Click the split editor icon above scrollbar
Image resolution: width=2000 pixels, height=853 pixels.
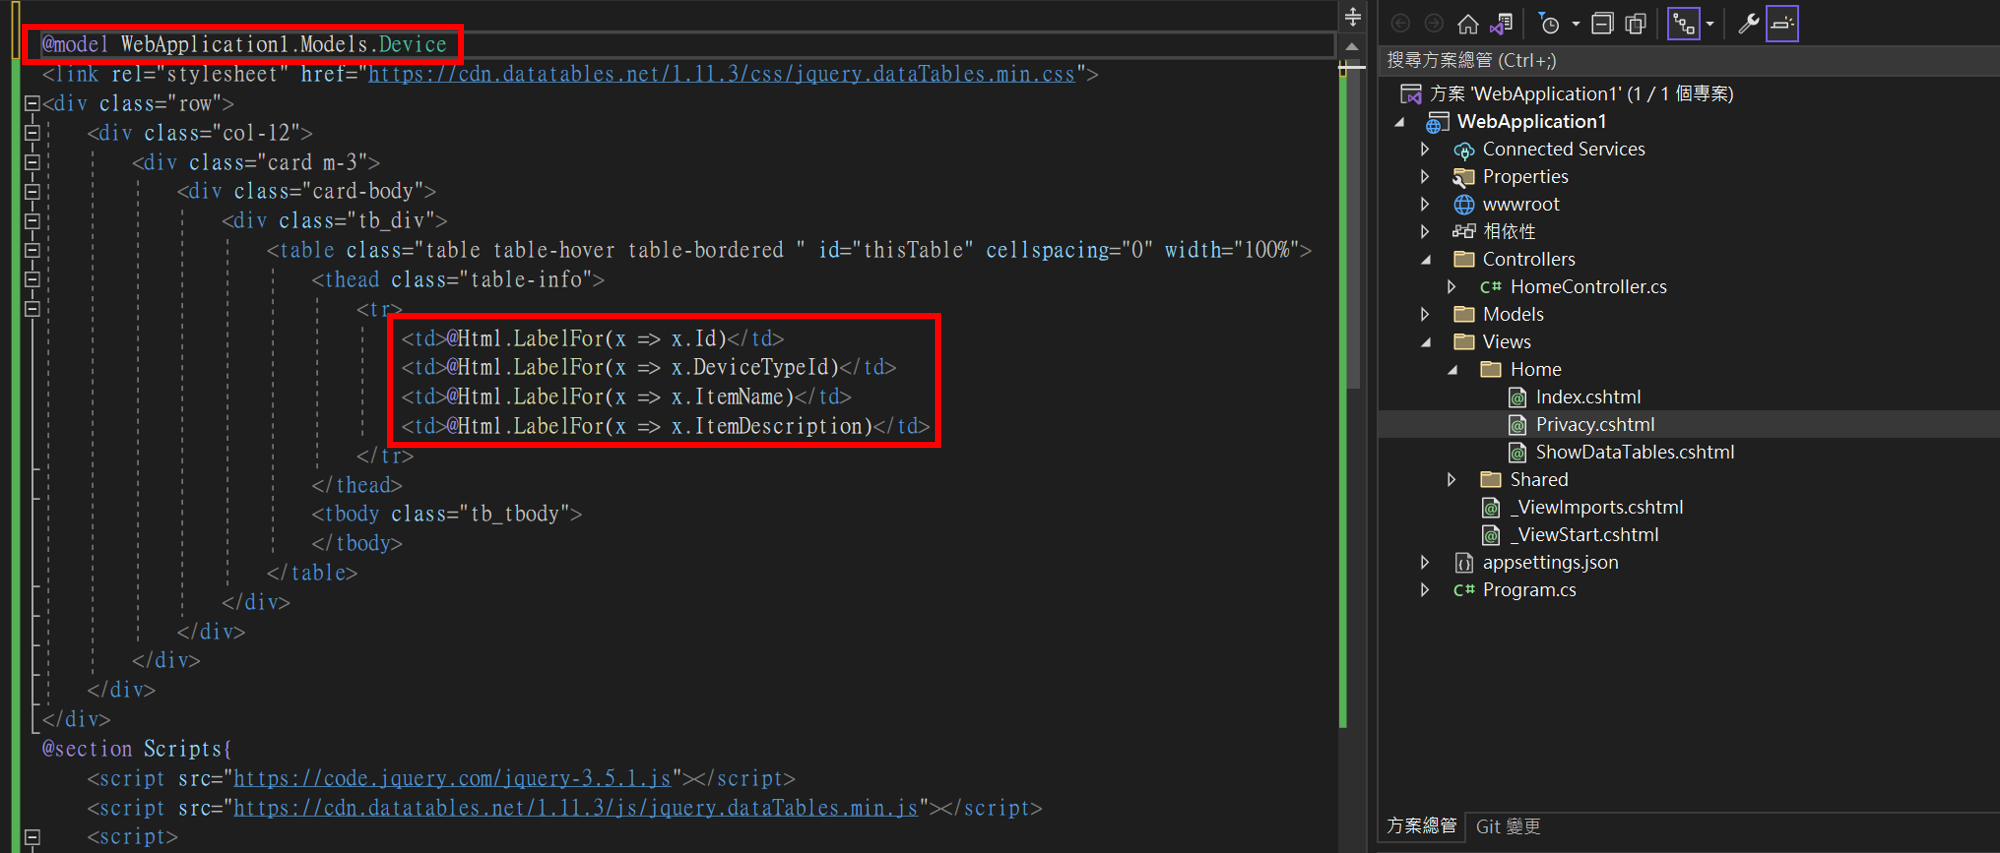[1352, 16]
